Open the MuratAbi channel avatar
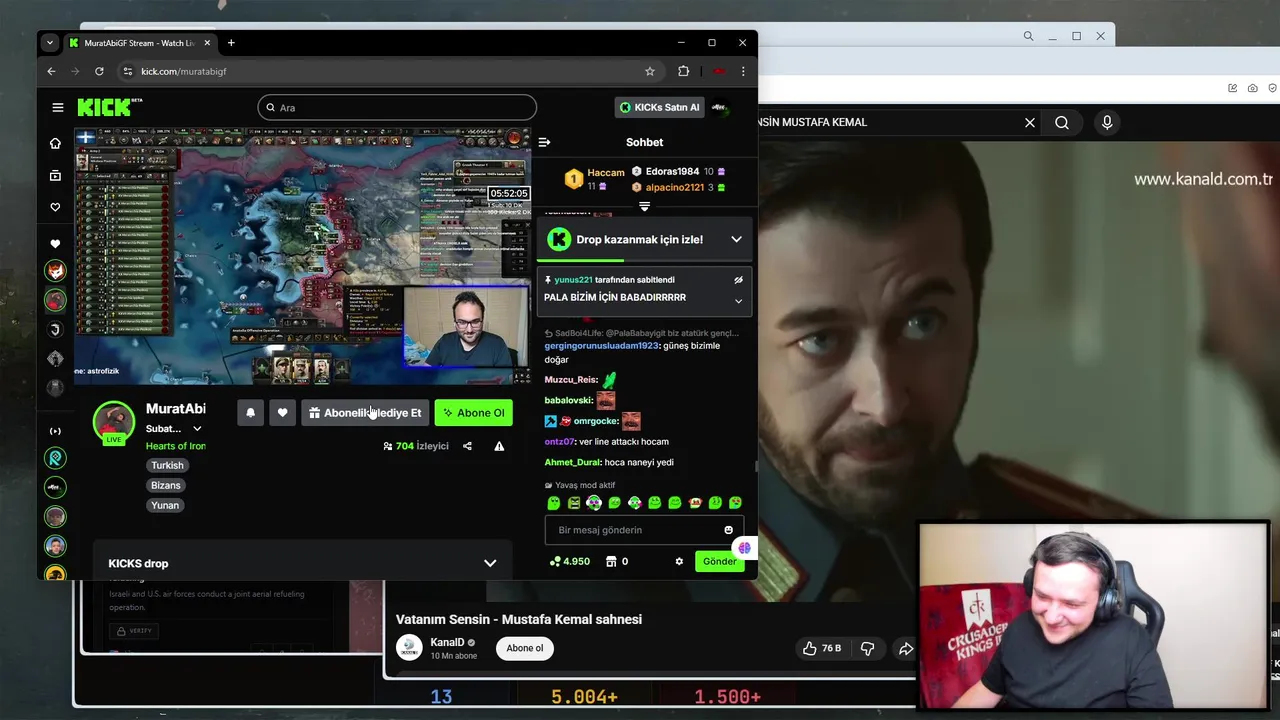This screenshot has width=1280, height=720. tap(114, 421)
